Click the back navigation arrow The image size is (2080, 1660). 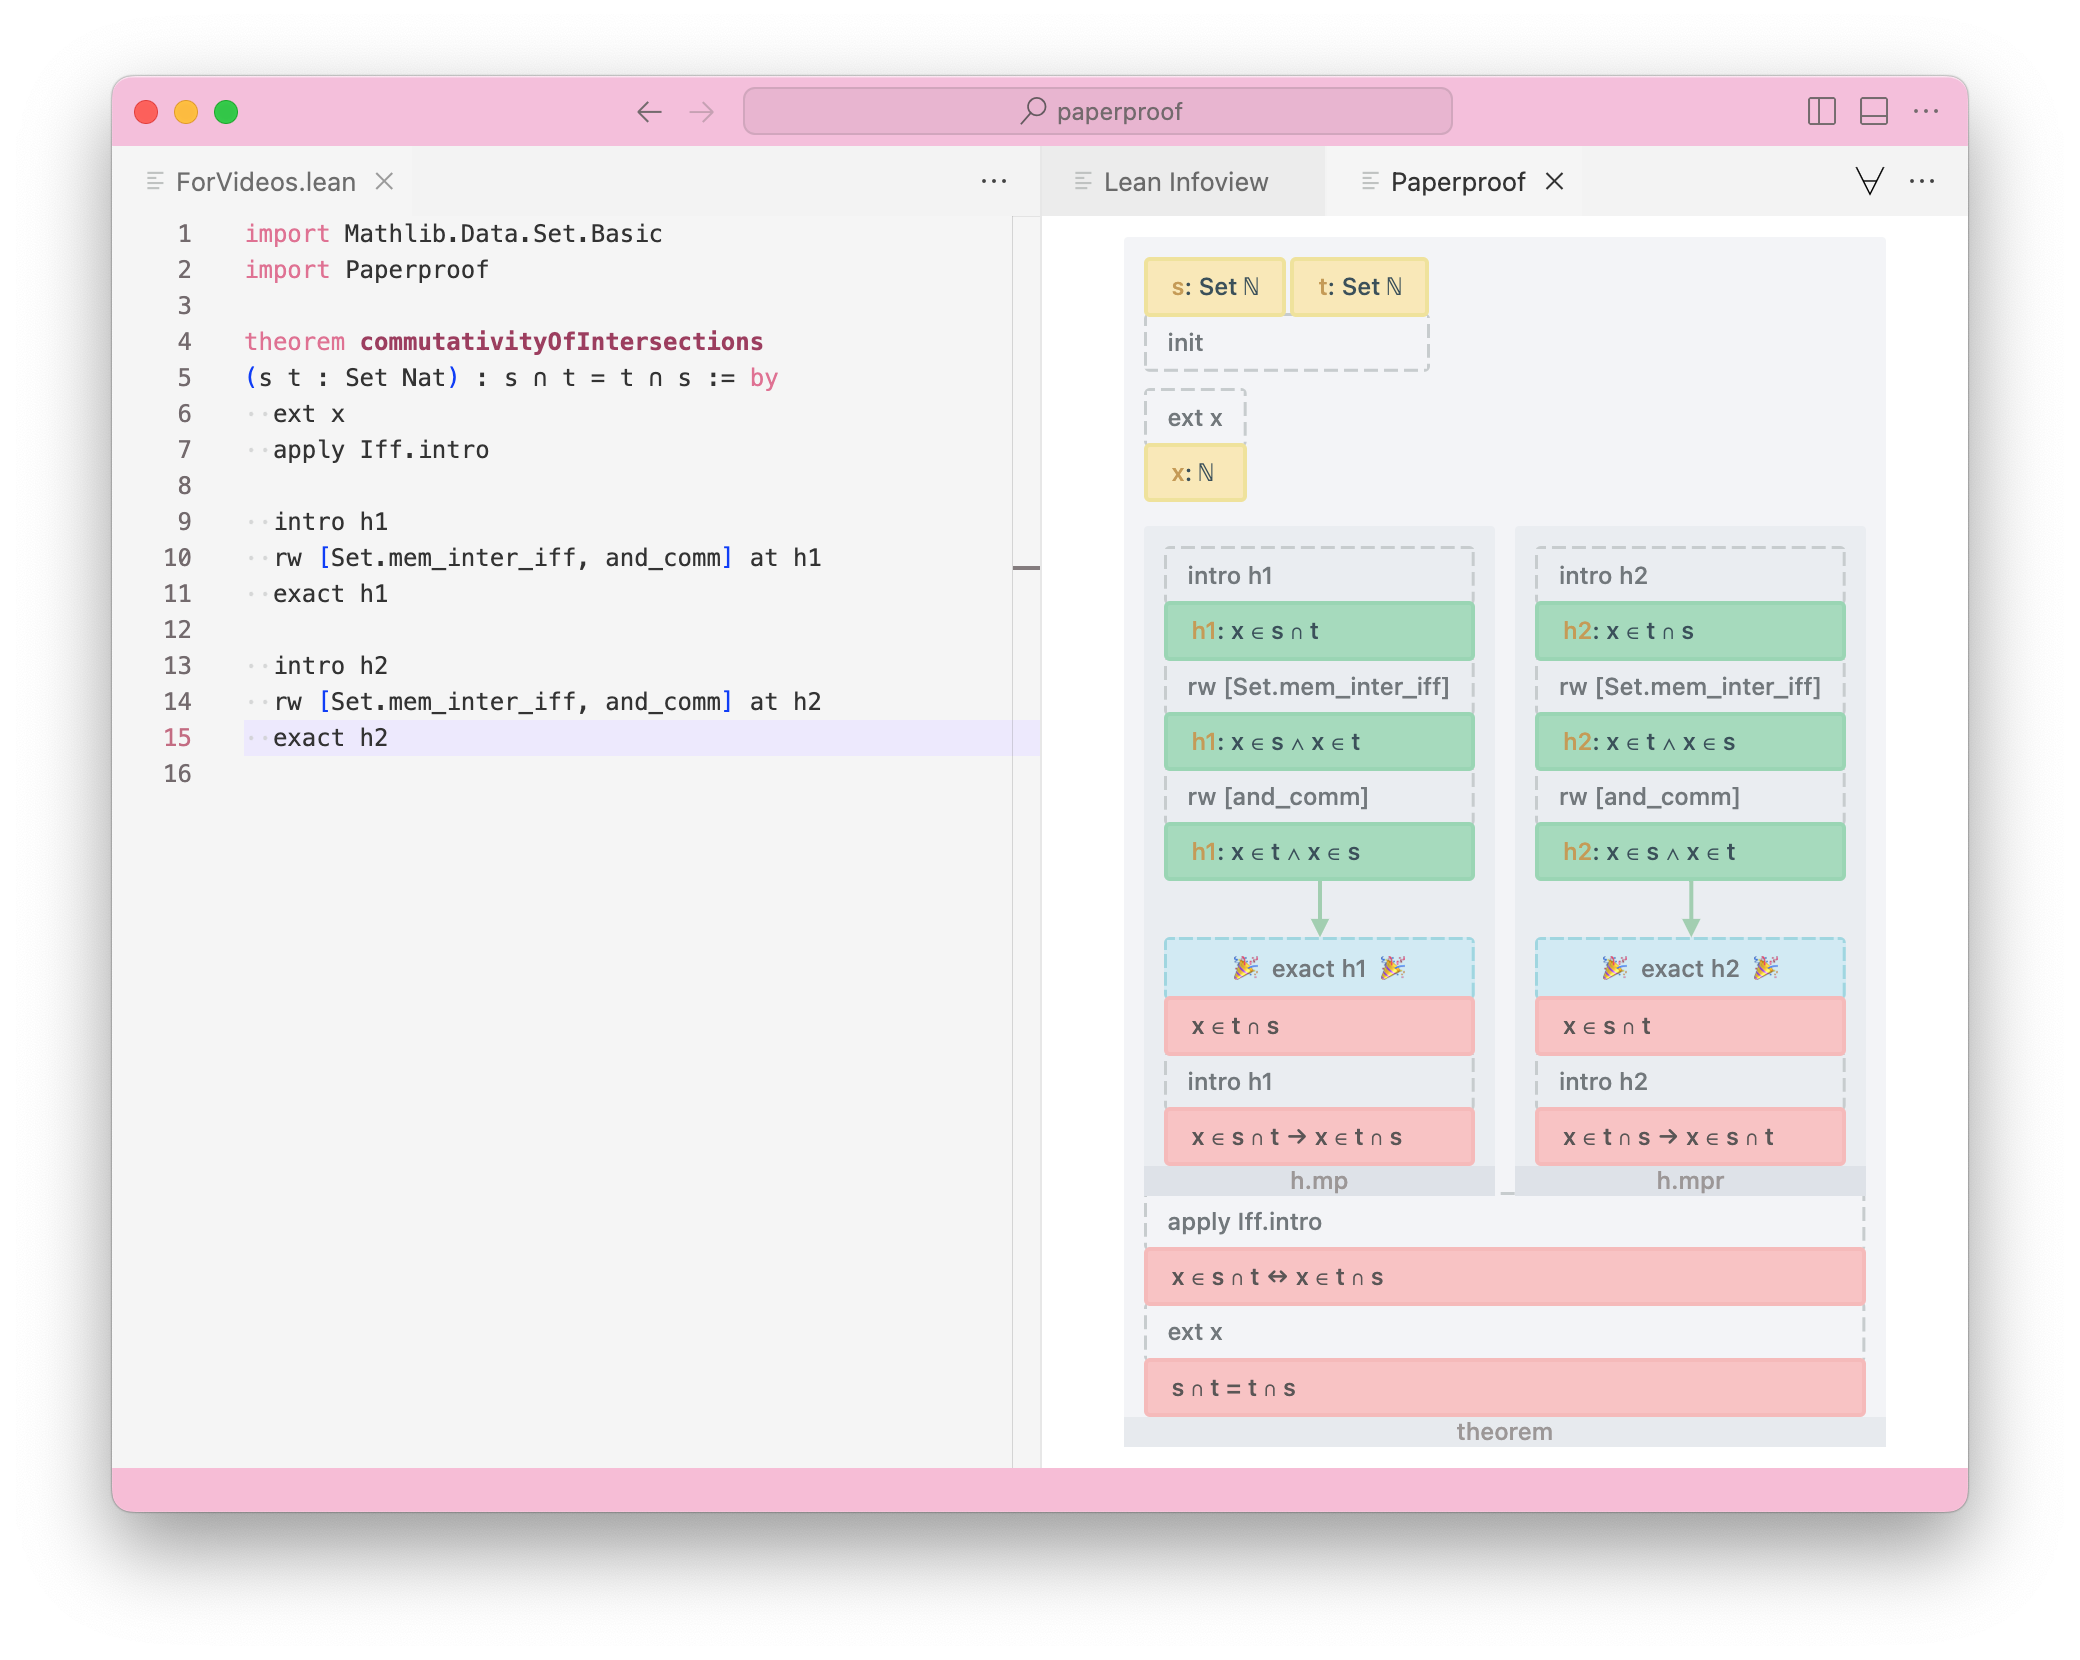[649, 112]
